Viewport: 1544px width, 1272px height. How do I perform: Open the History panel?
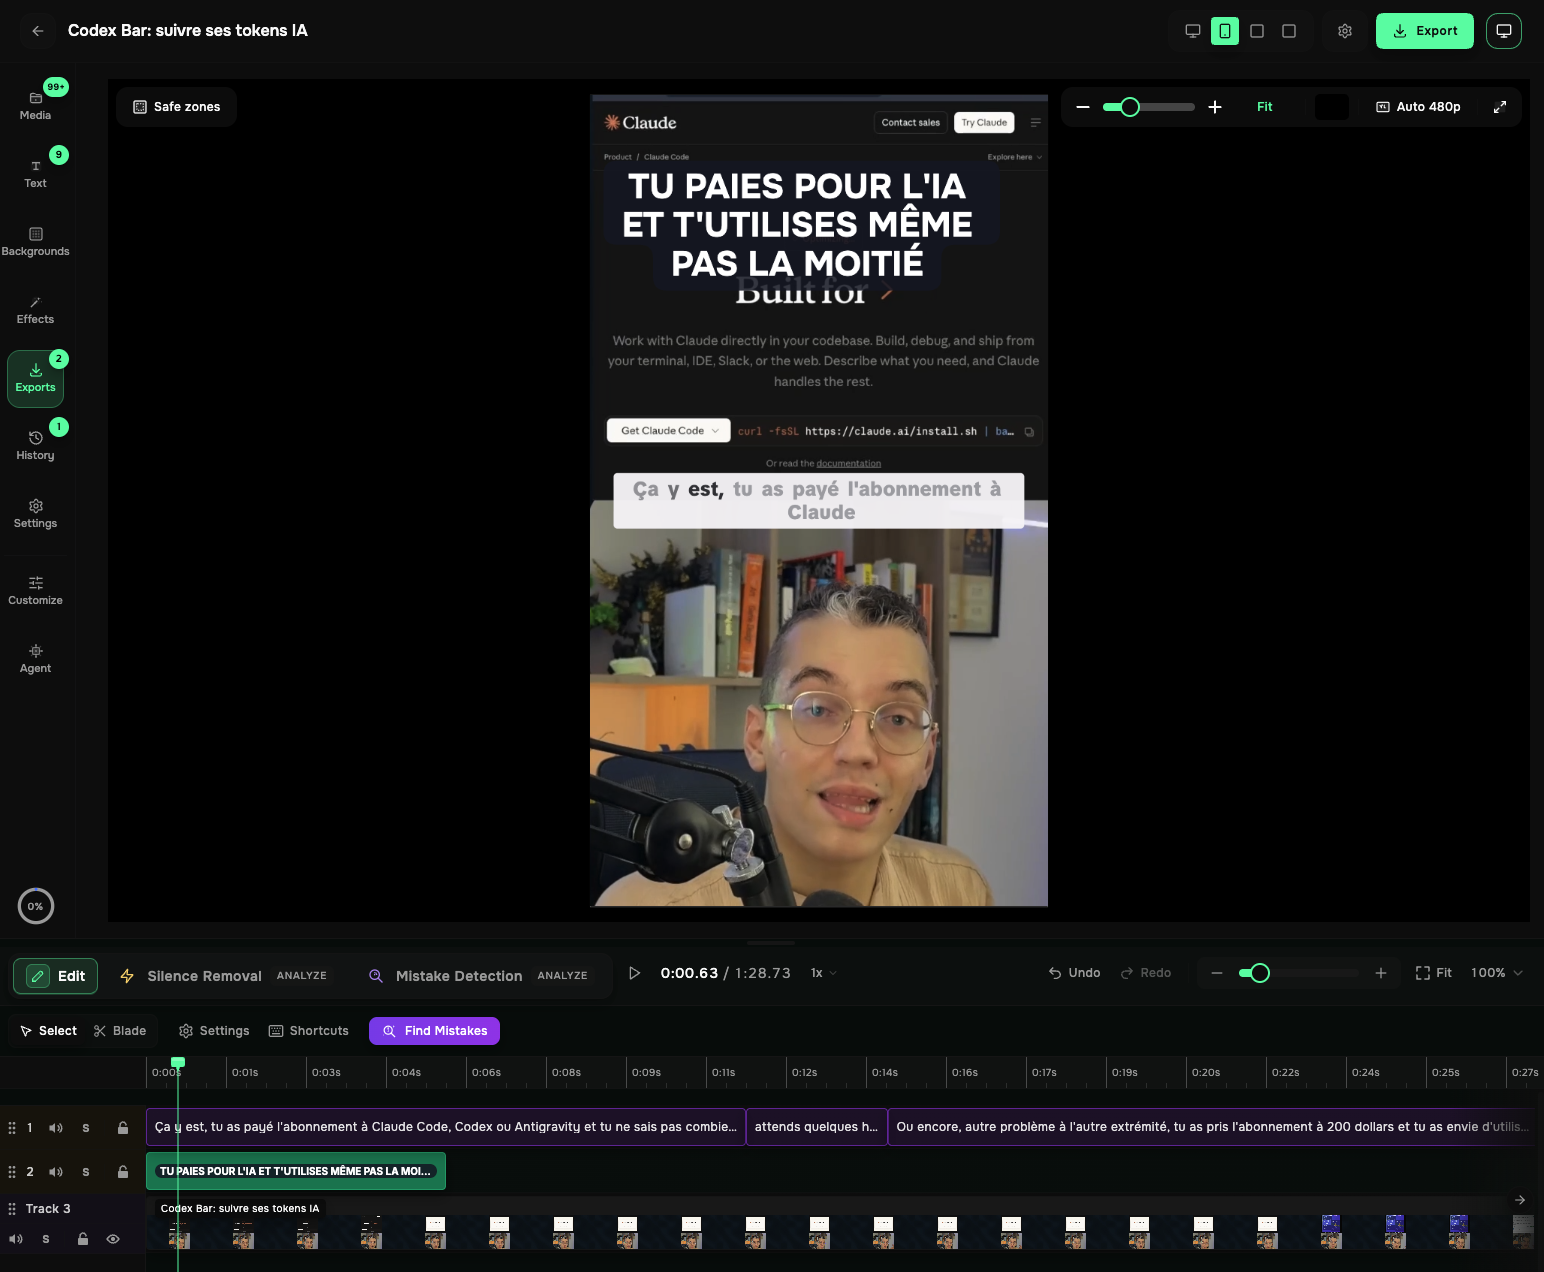click(x=35, y=446)
